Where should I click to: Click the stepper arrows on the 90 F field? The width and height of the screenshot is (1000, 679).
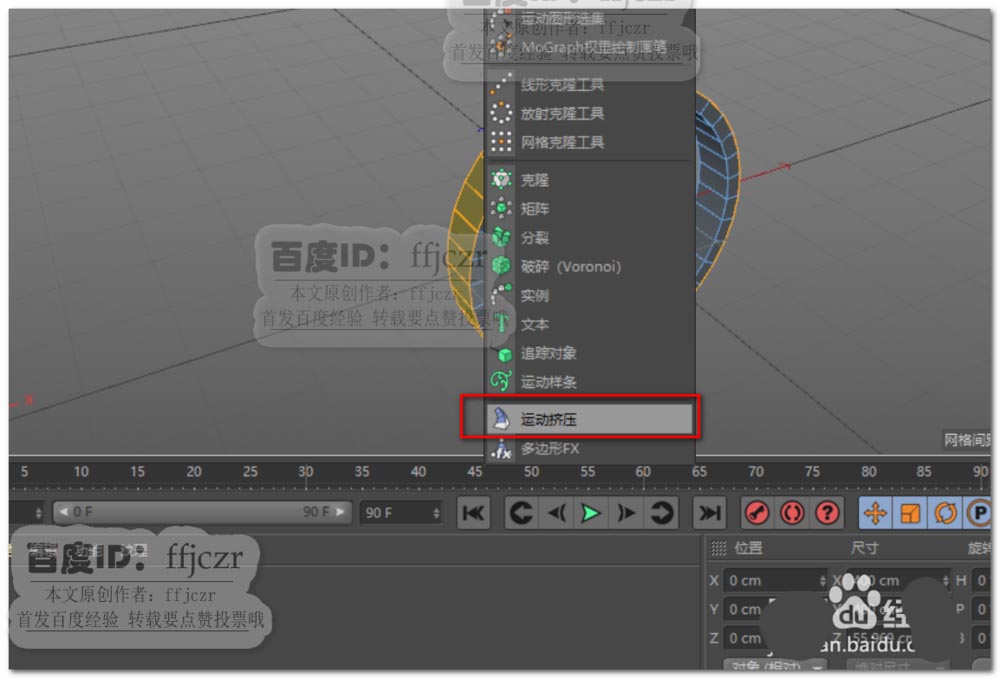pyautogui.click(x=436, y=513)
